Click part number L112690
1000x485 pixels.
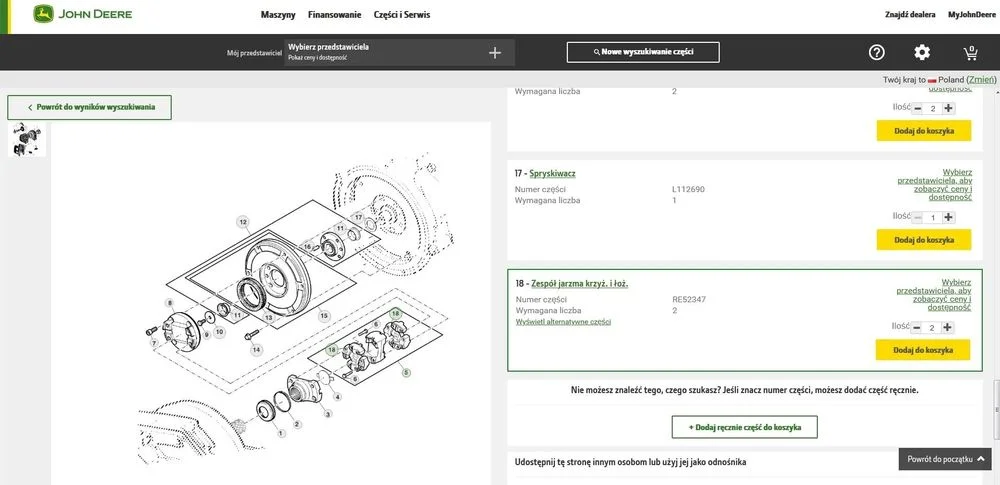tap(688, 190)
